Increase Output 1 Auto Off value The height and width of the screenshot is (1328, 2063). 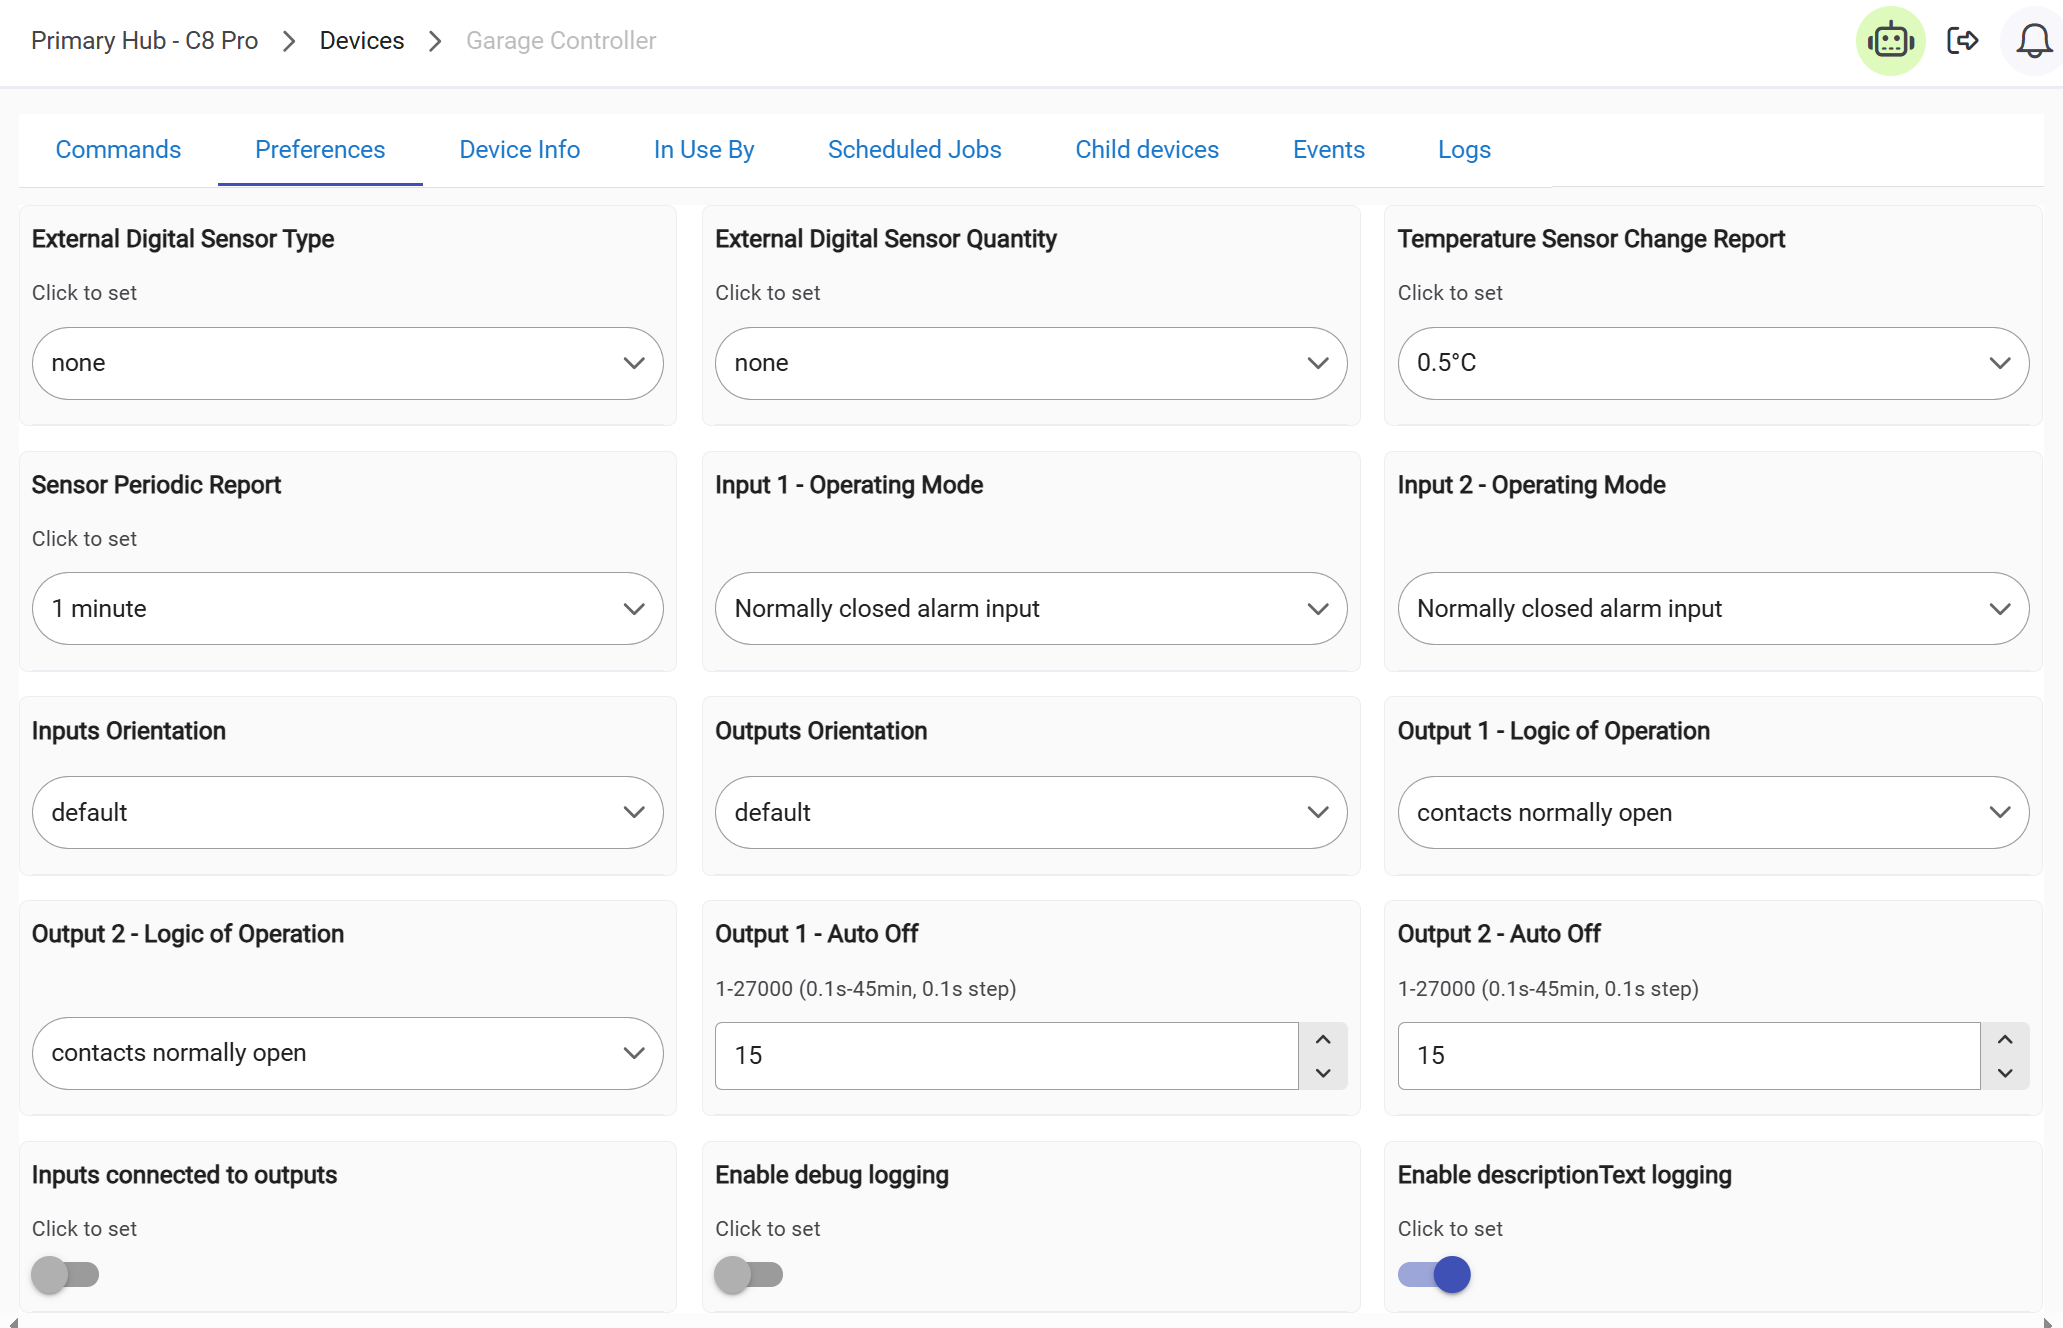pyautogui.click(x=1323, y=1040)
